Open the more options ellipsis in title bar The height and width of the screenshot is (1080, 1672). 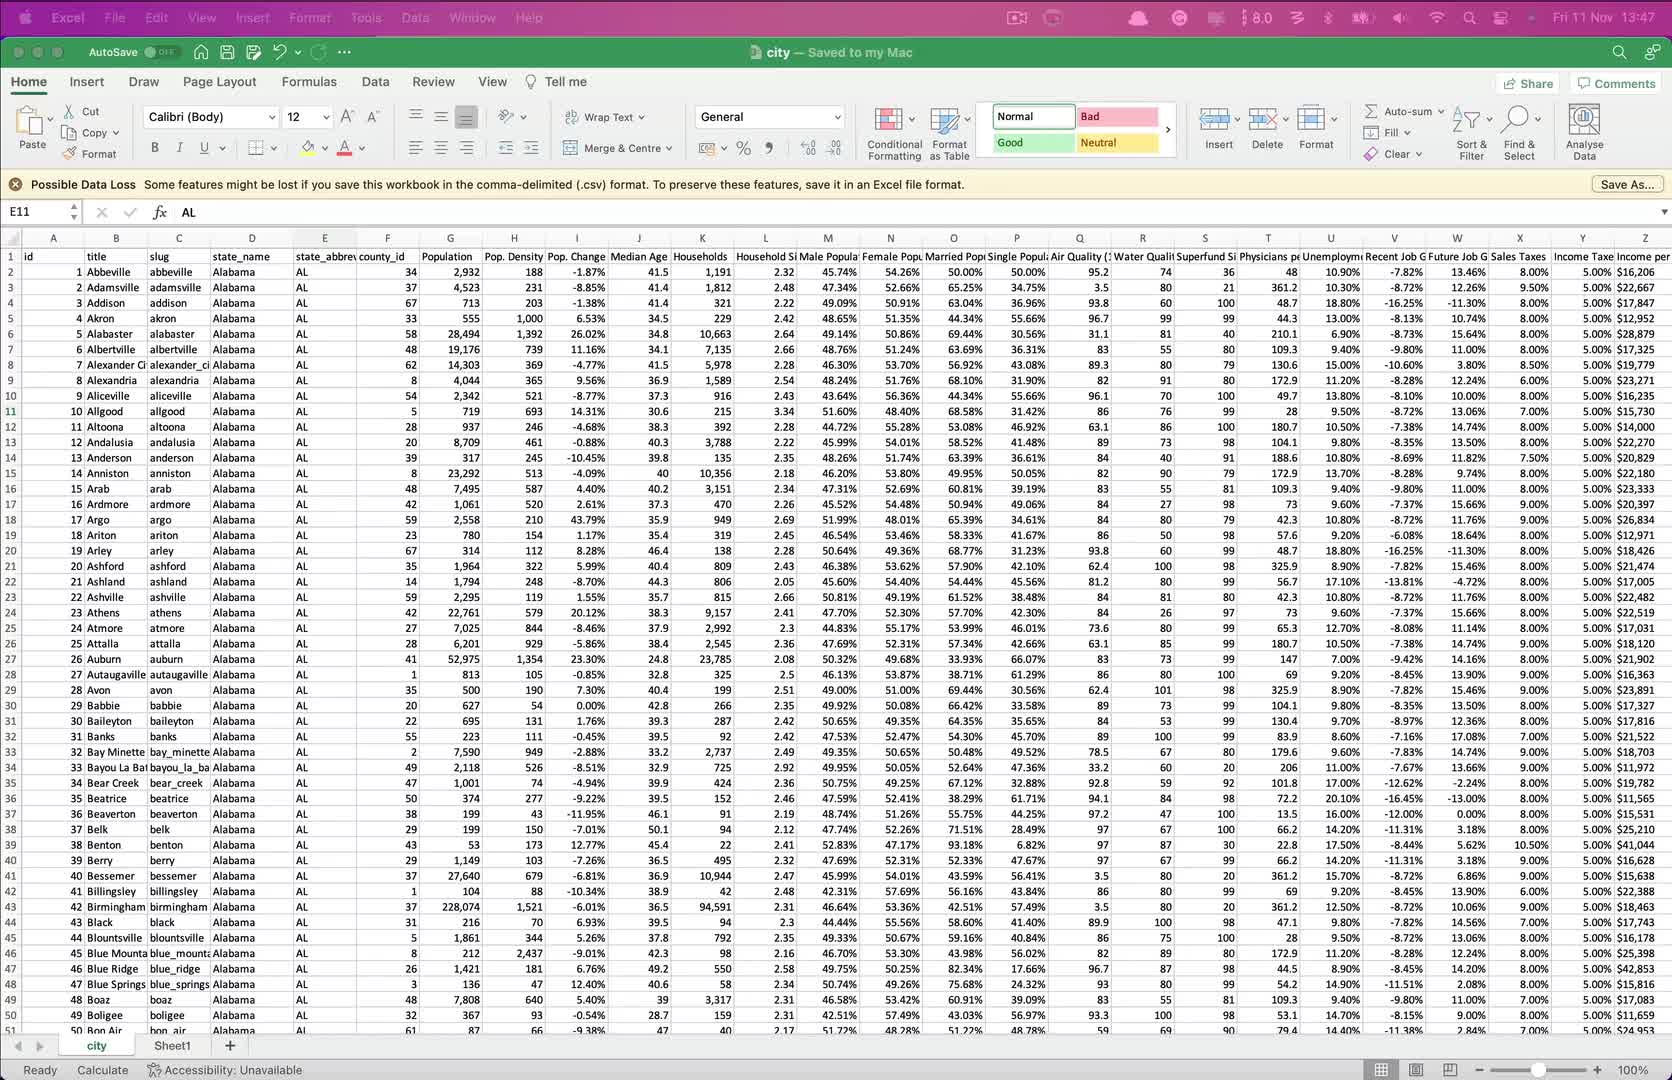[344, 52]
